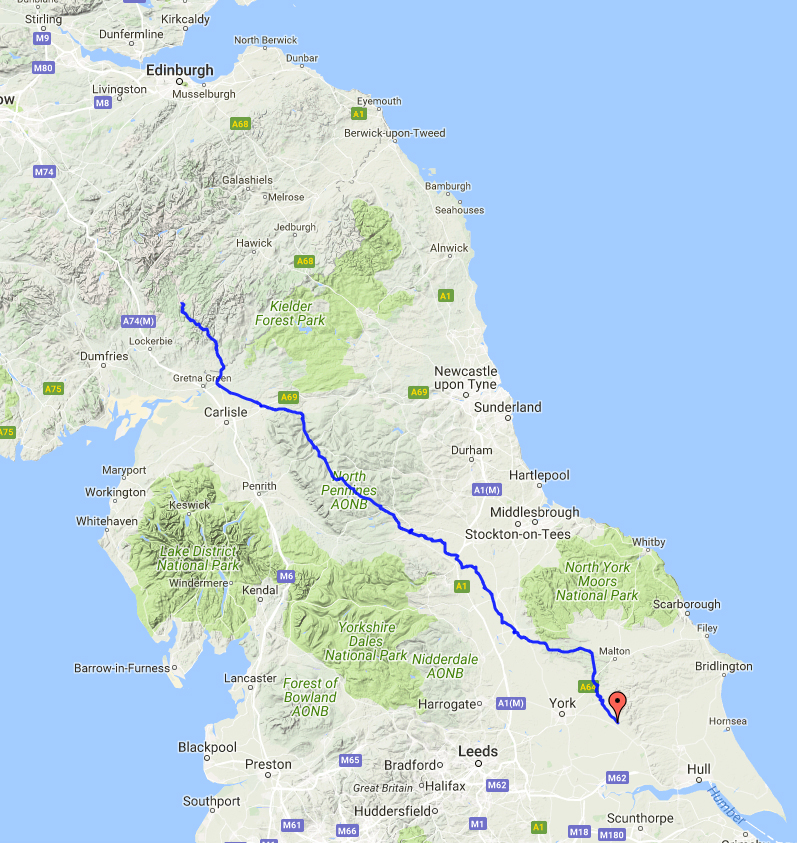
Task: Click the M62 shield near Hull
Action: pyautogui.click(x=617, y=777)
